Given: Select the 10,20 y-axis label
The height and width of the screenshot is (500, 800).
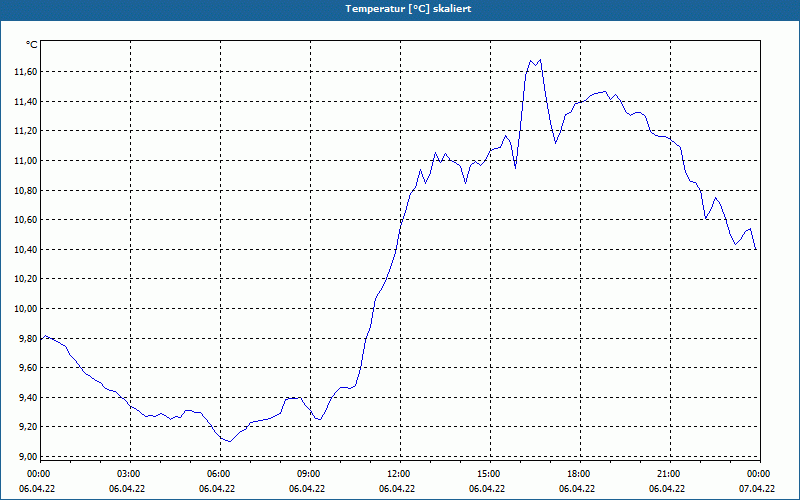Looking at the screenshot, I should click(x=26, y=279).
